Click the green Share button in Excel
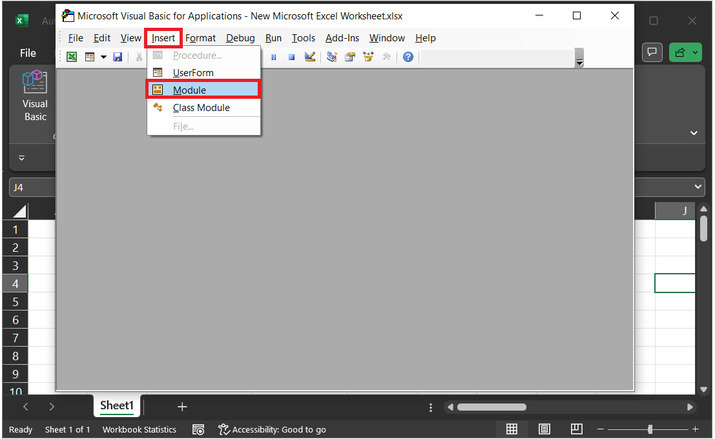This screenshot has width=715, height=439. tap(684, 52)
